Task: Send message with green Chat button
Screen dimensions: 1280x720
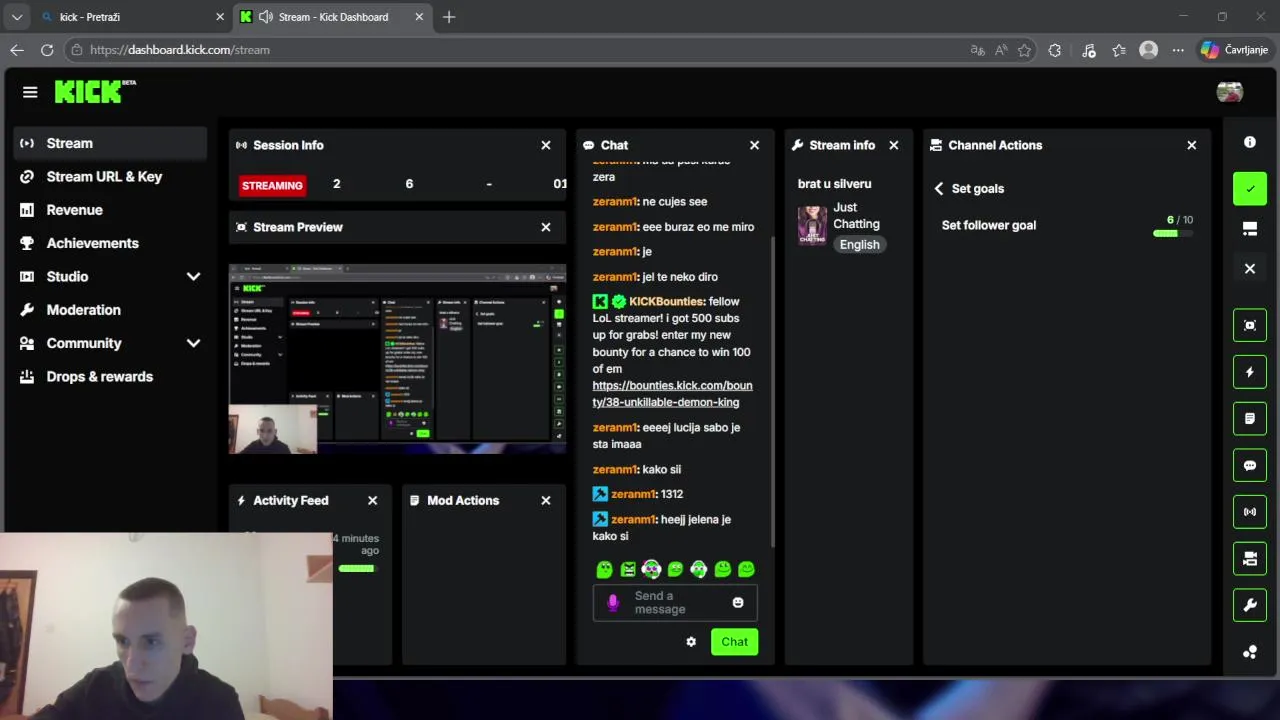Action: pyautogui.click(x=735, y=642)
